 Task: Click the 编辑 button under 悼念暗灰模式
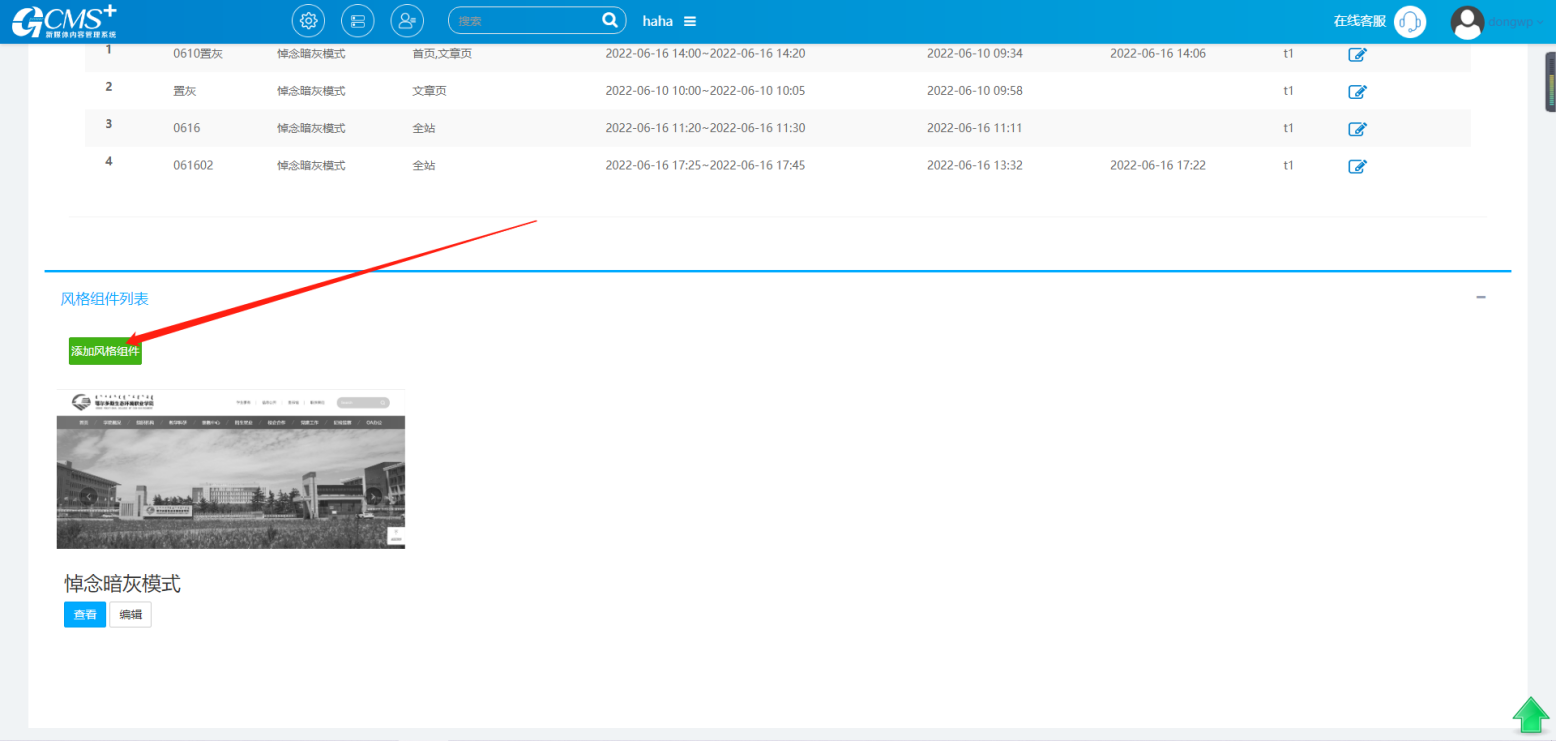pyautogui.click(x=130, y=614)
